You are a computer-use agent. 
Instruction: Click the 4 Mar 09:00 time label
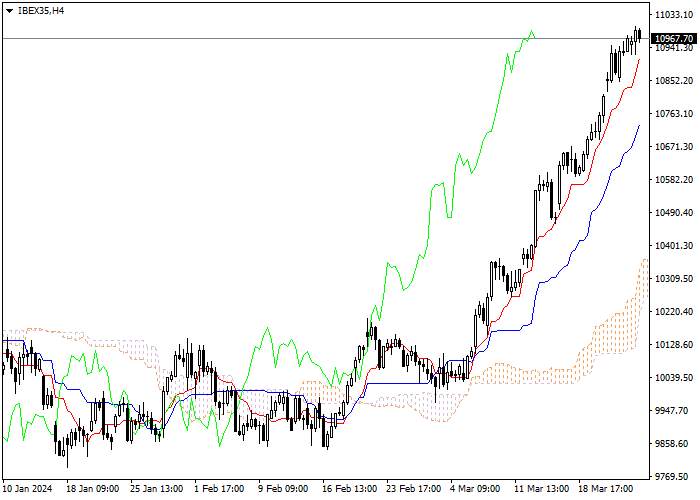tap(475, 489)
